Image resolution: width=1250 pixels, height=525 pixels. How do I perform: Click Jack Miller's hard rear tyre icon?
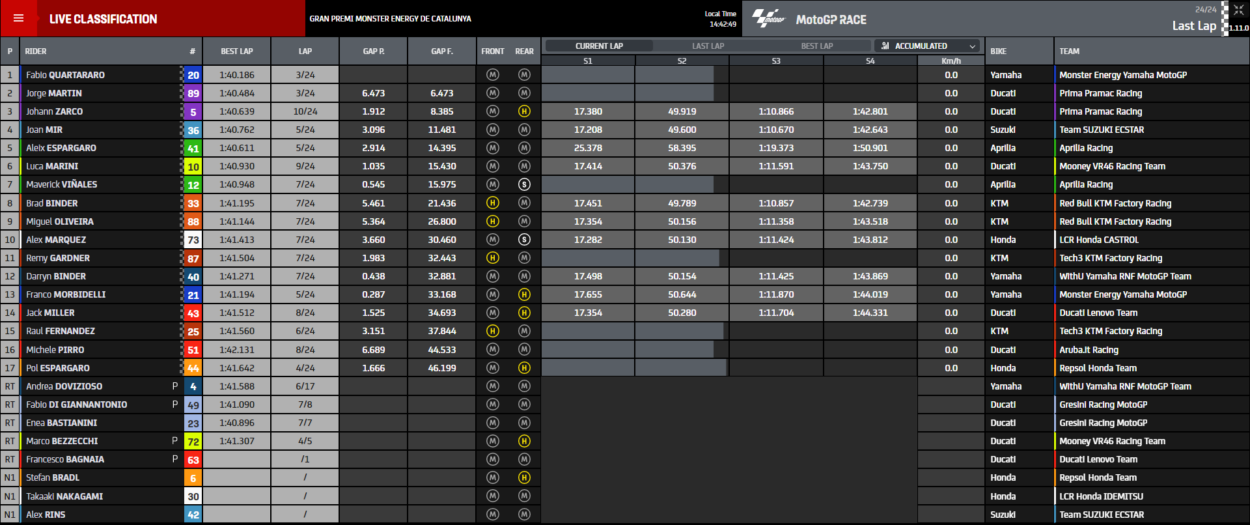click(x=524, y=313)
